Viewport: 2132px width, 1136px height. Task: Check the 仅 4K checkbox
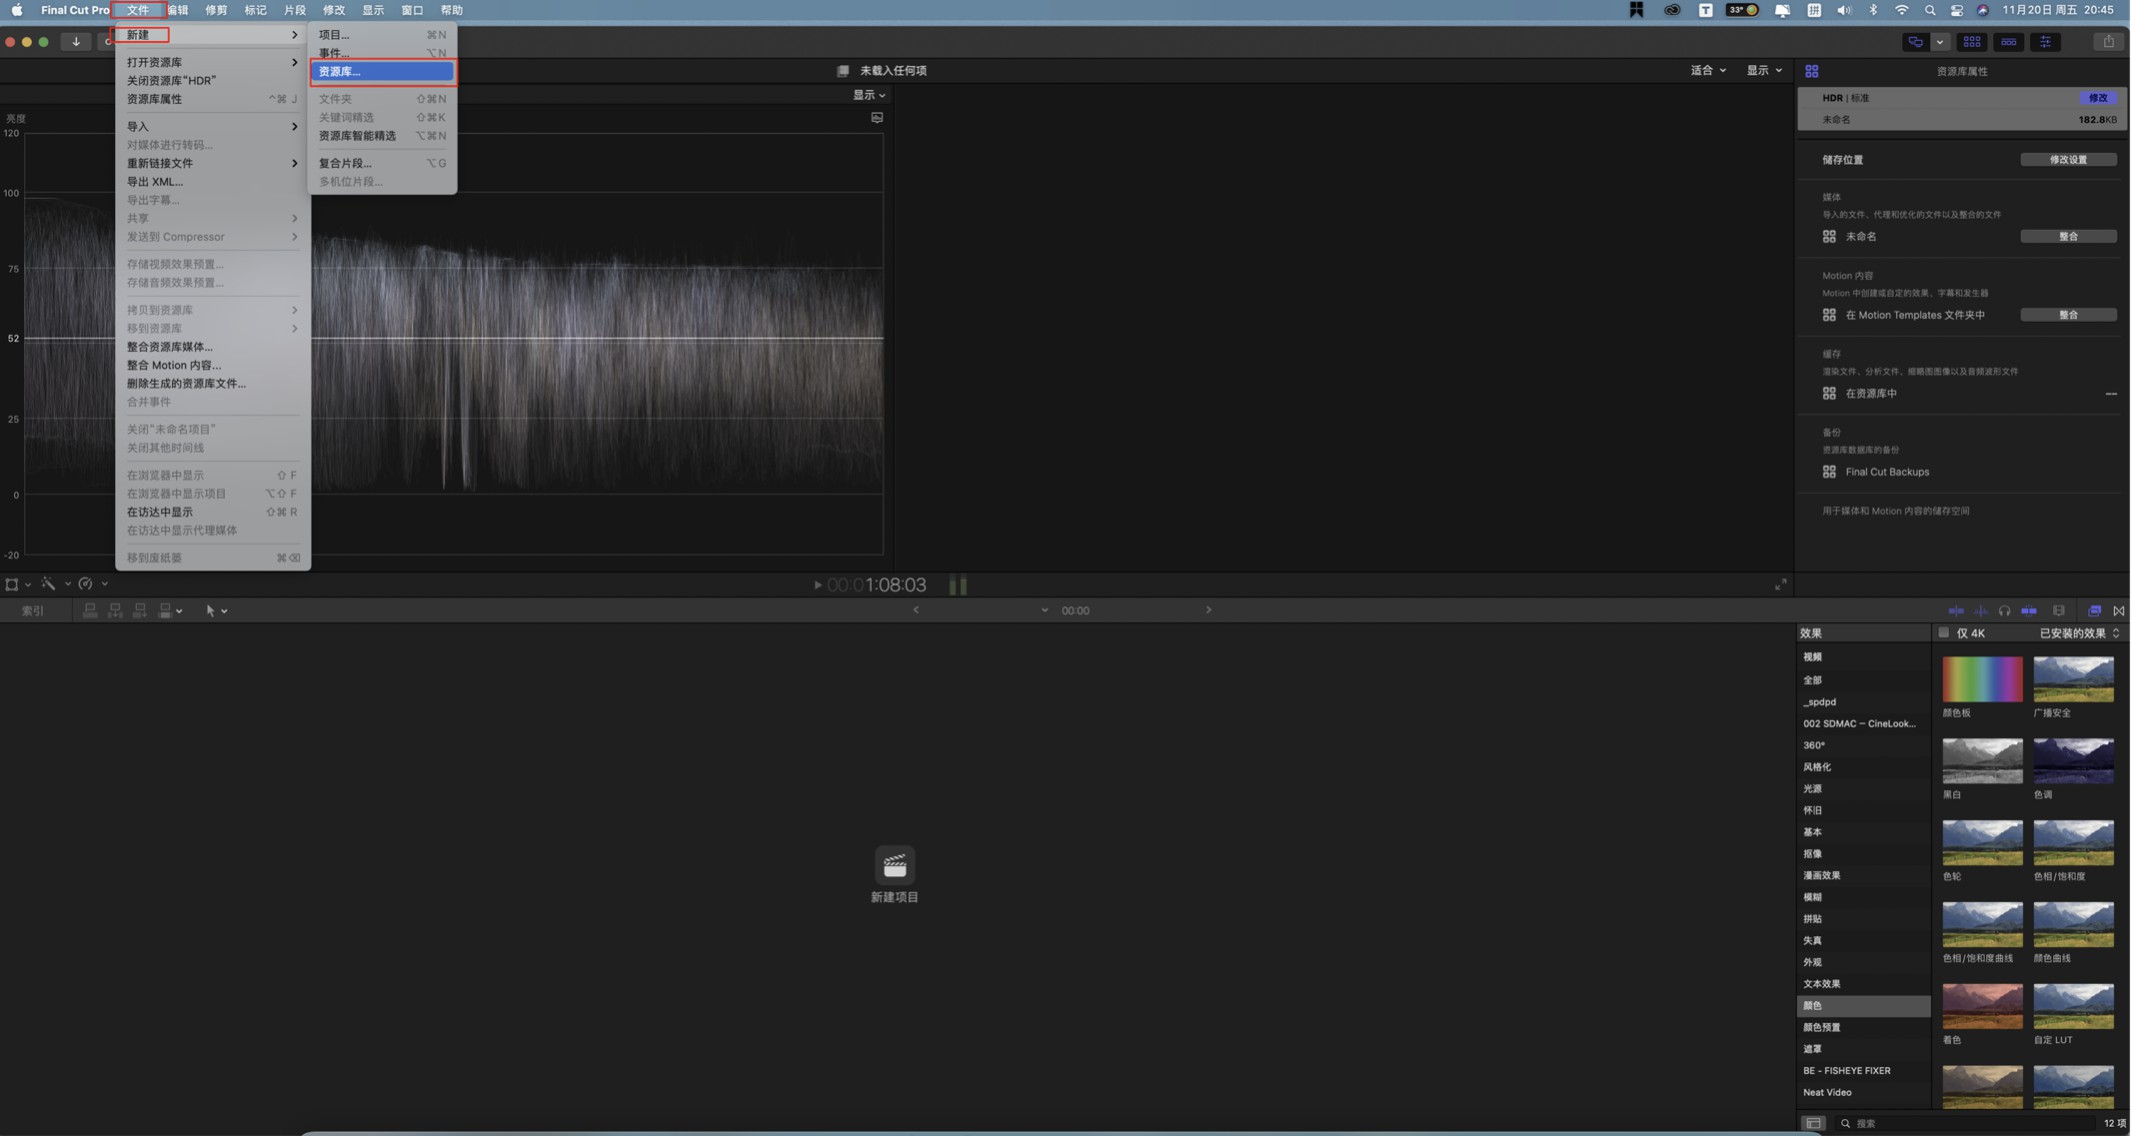(1943, 633)
